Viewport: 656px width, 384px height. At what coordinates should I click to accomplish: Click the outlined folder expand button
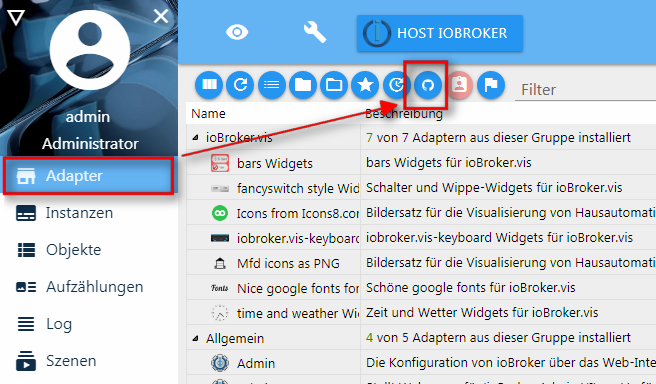(334, 85)
